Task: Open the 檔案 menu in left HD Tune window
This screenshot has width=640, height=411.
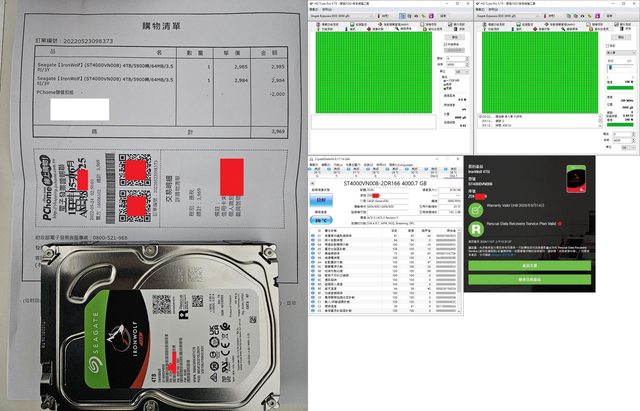Action: 313,7
